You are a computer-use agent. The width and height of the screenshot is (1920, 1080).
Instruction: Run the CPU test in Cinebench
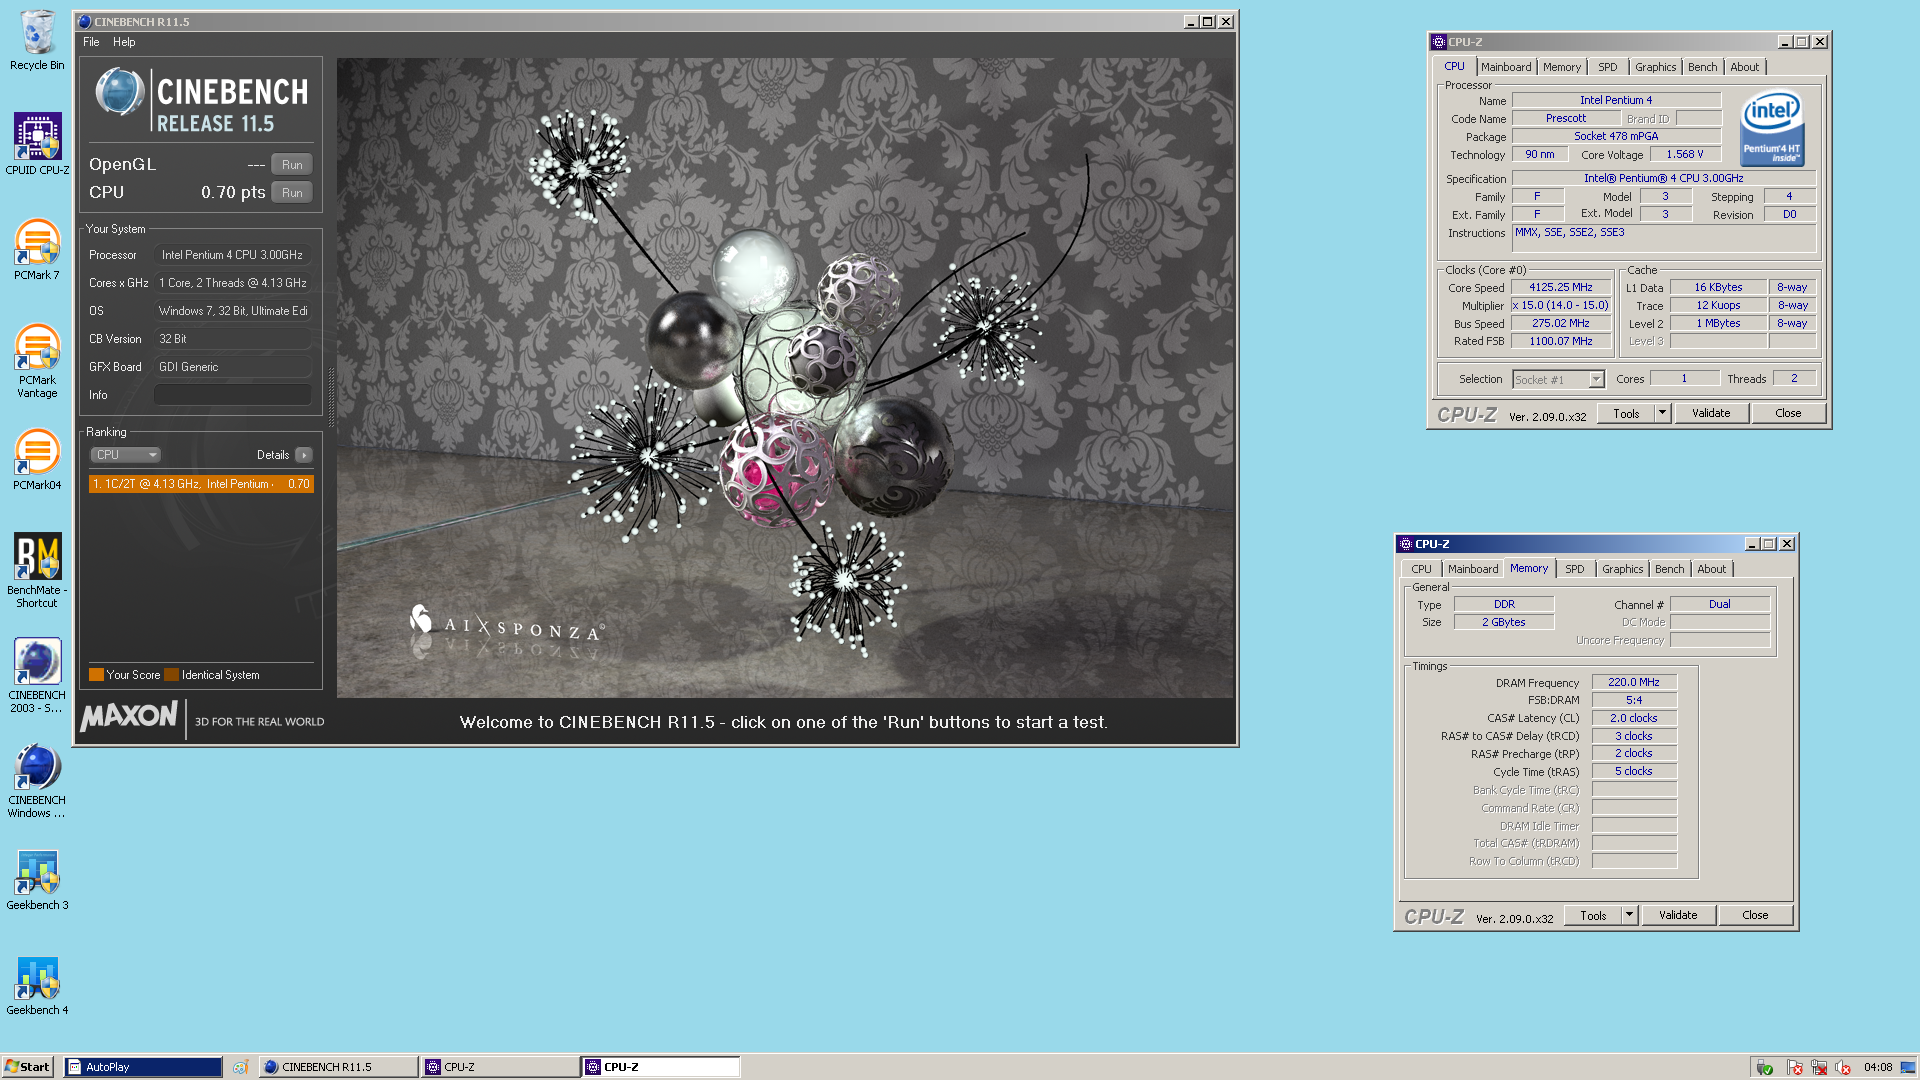292,193
